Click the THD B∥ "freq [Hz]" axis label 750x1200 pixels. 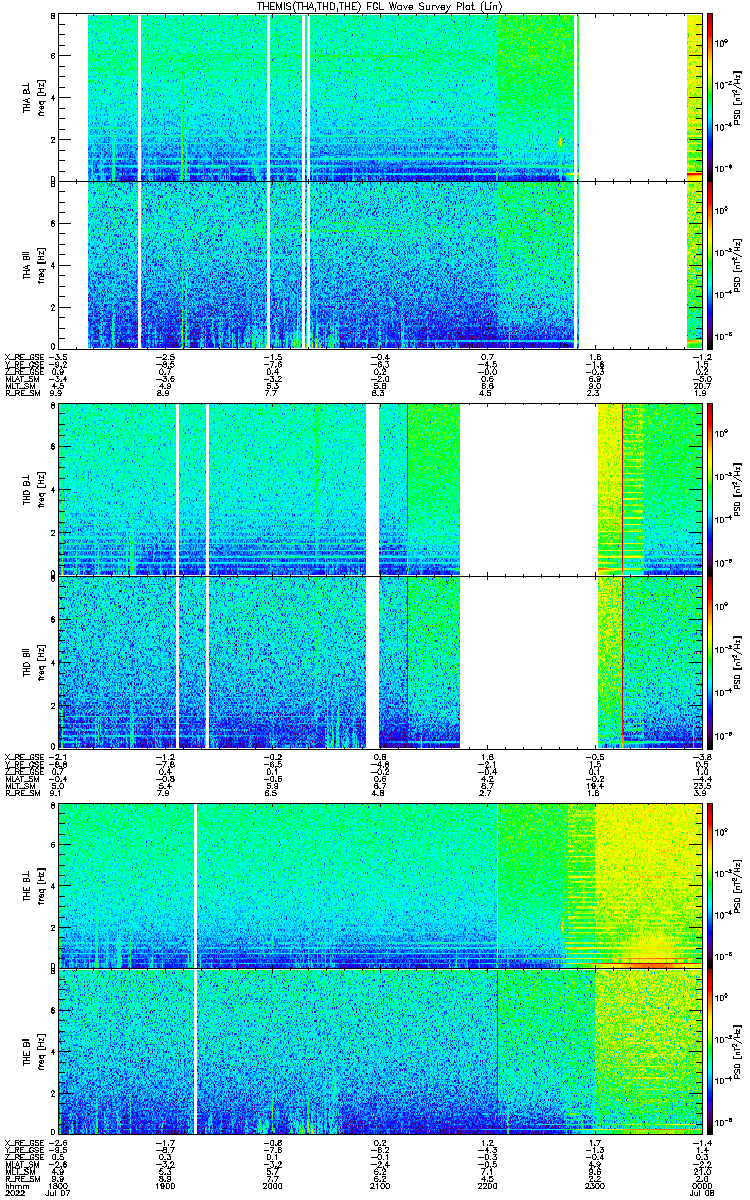click(43, 662)
